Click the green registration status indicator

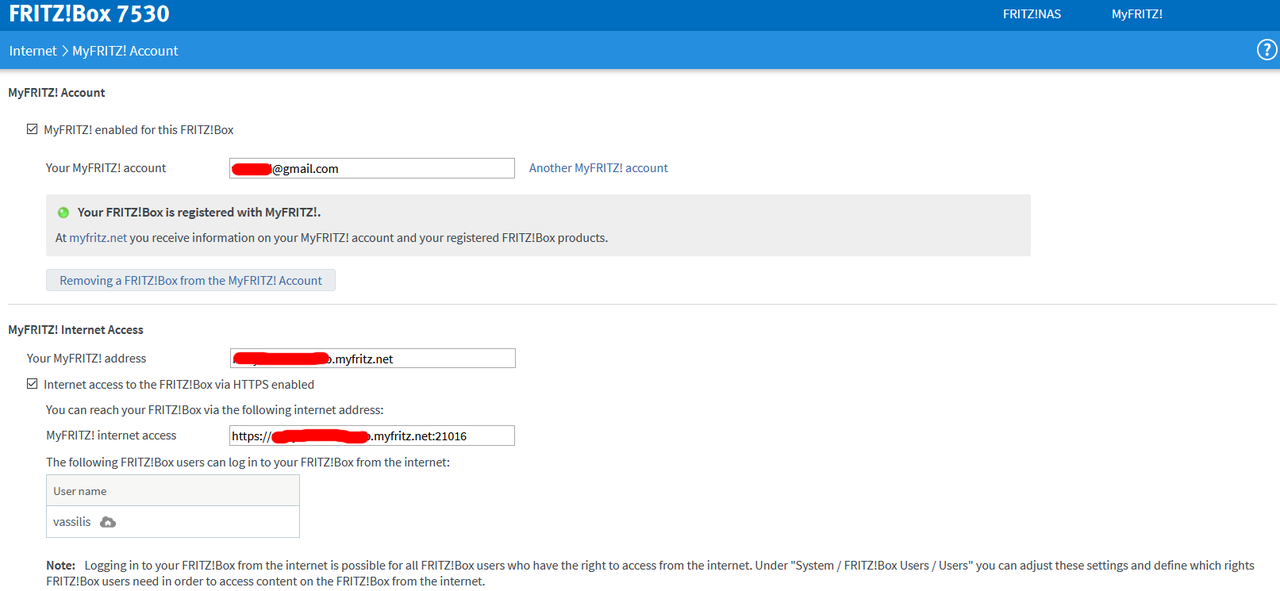(63, 212)
